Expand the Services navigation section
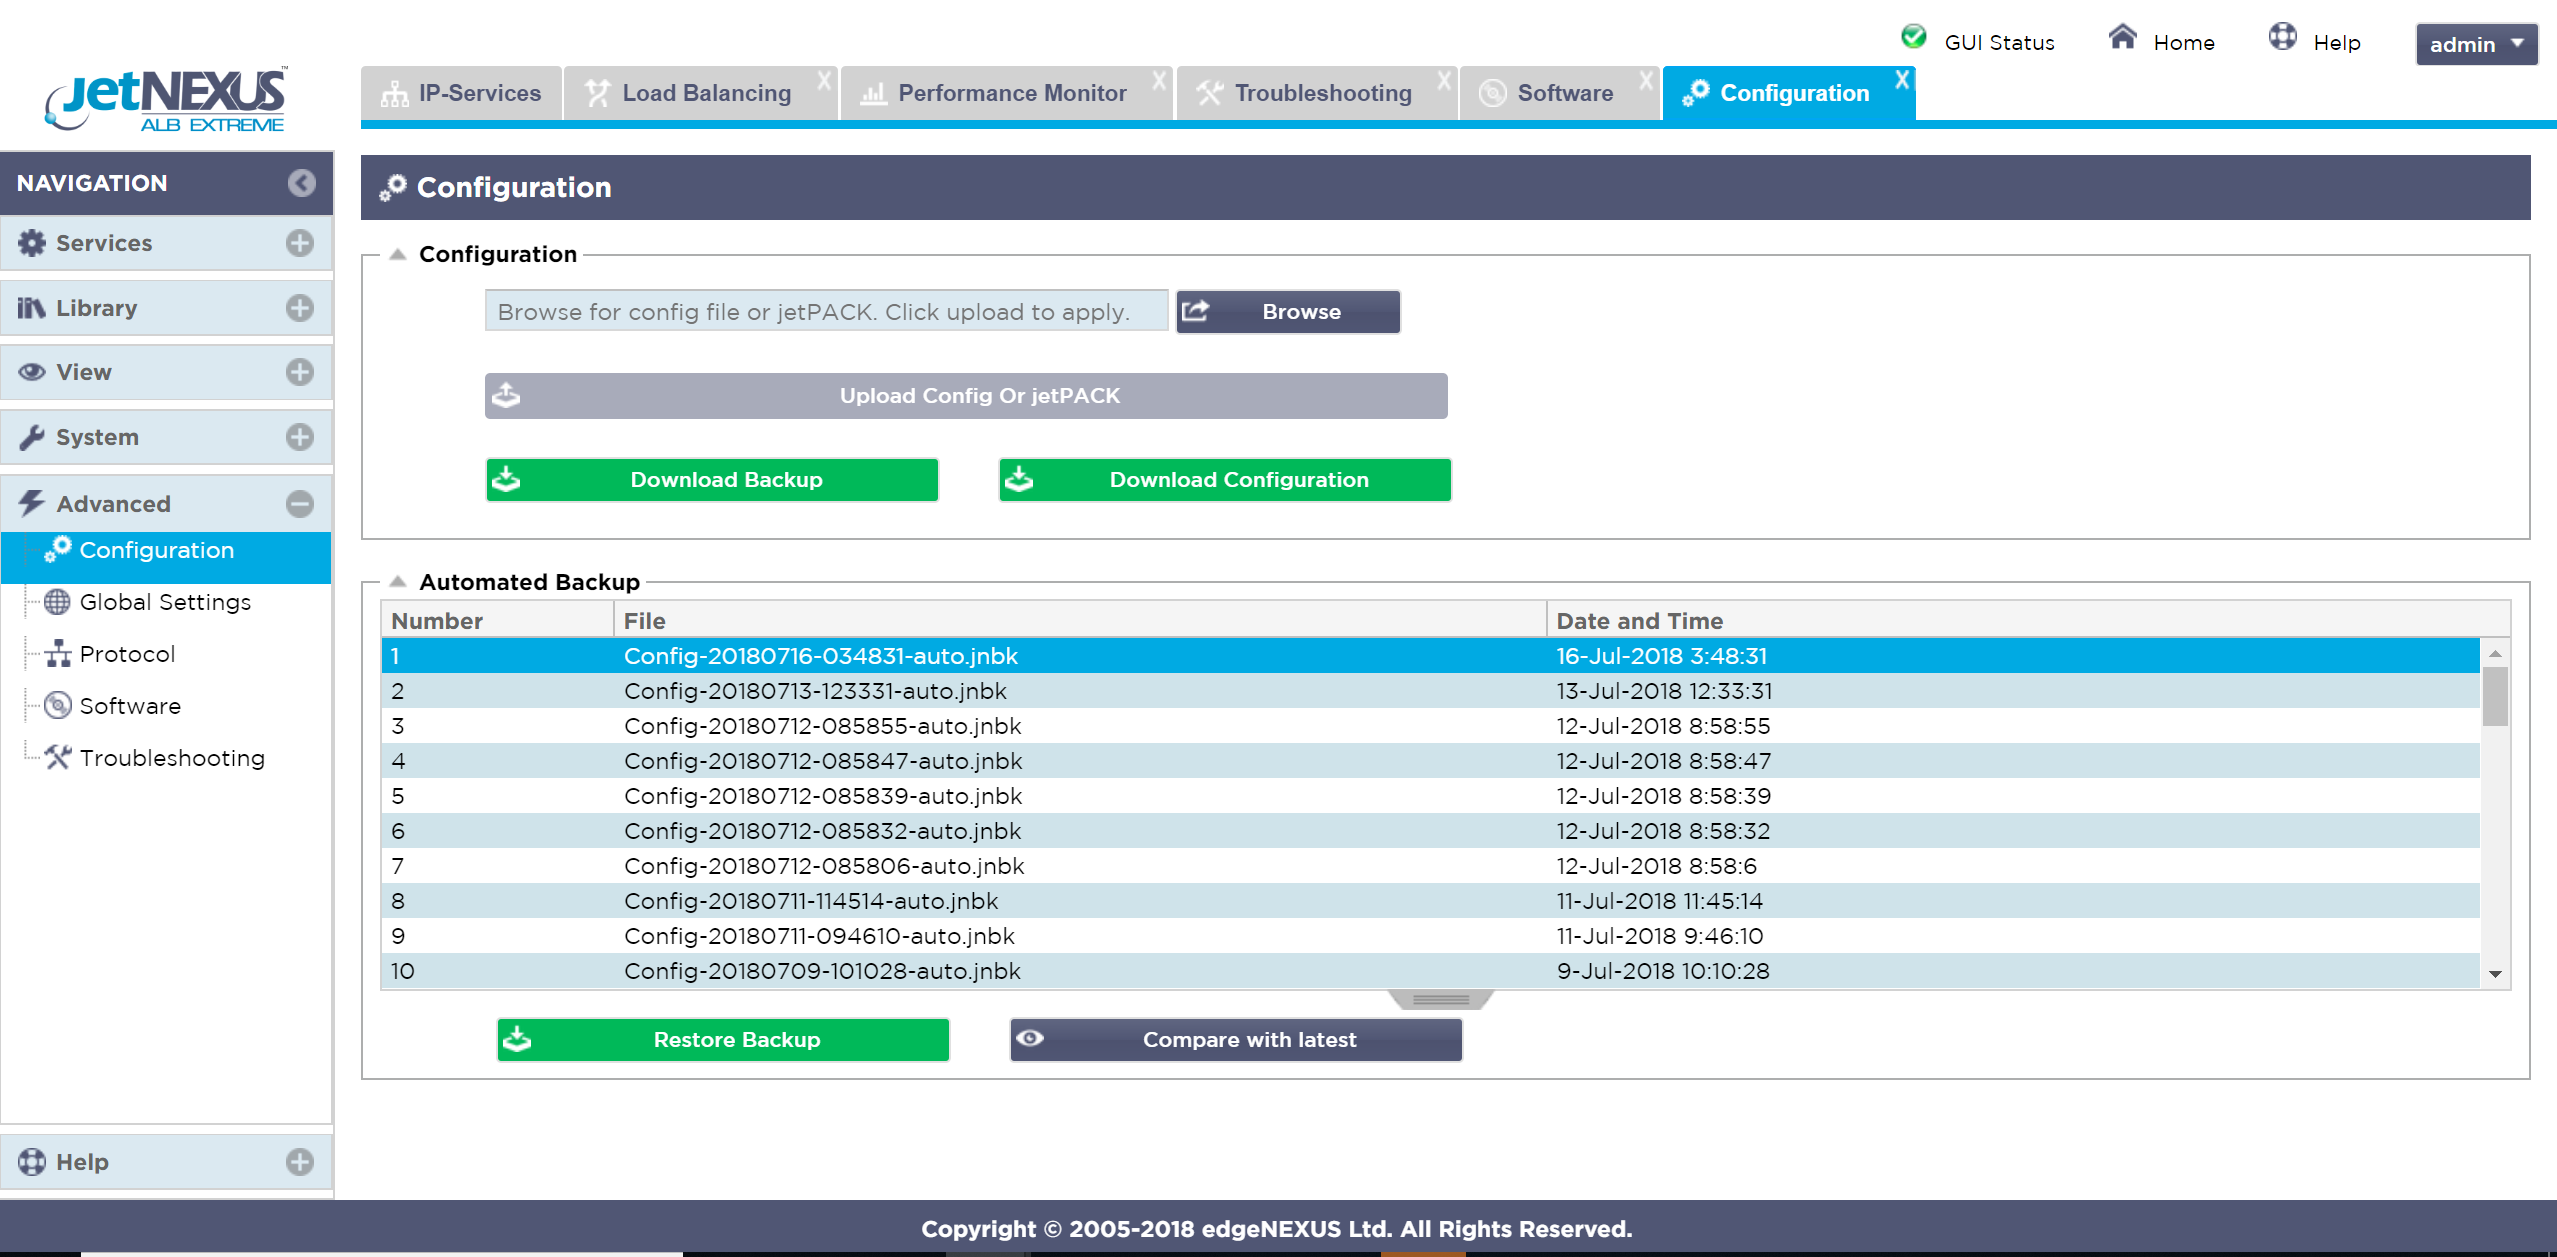 pyautogui.click(x=299, y=243)
